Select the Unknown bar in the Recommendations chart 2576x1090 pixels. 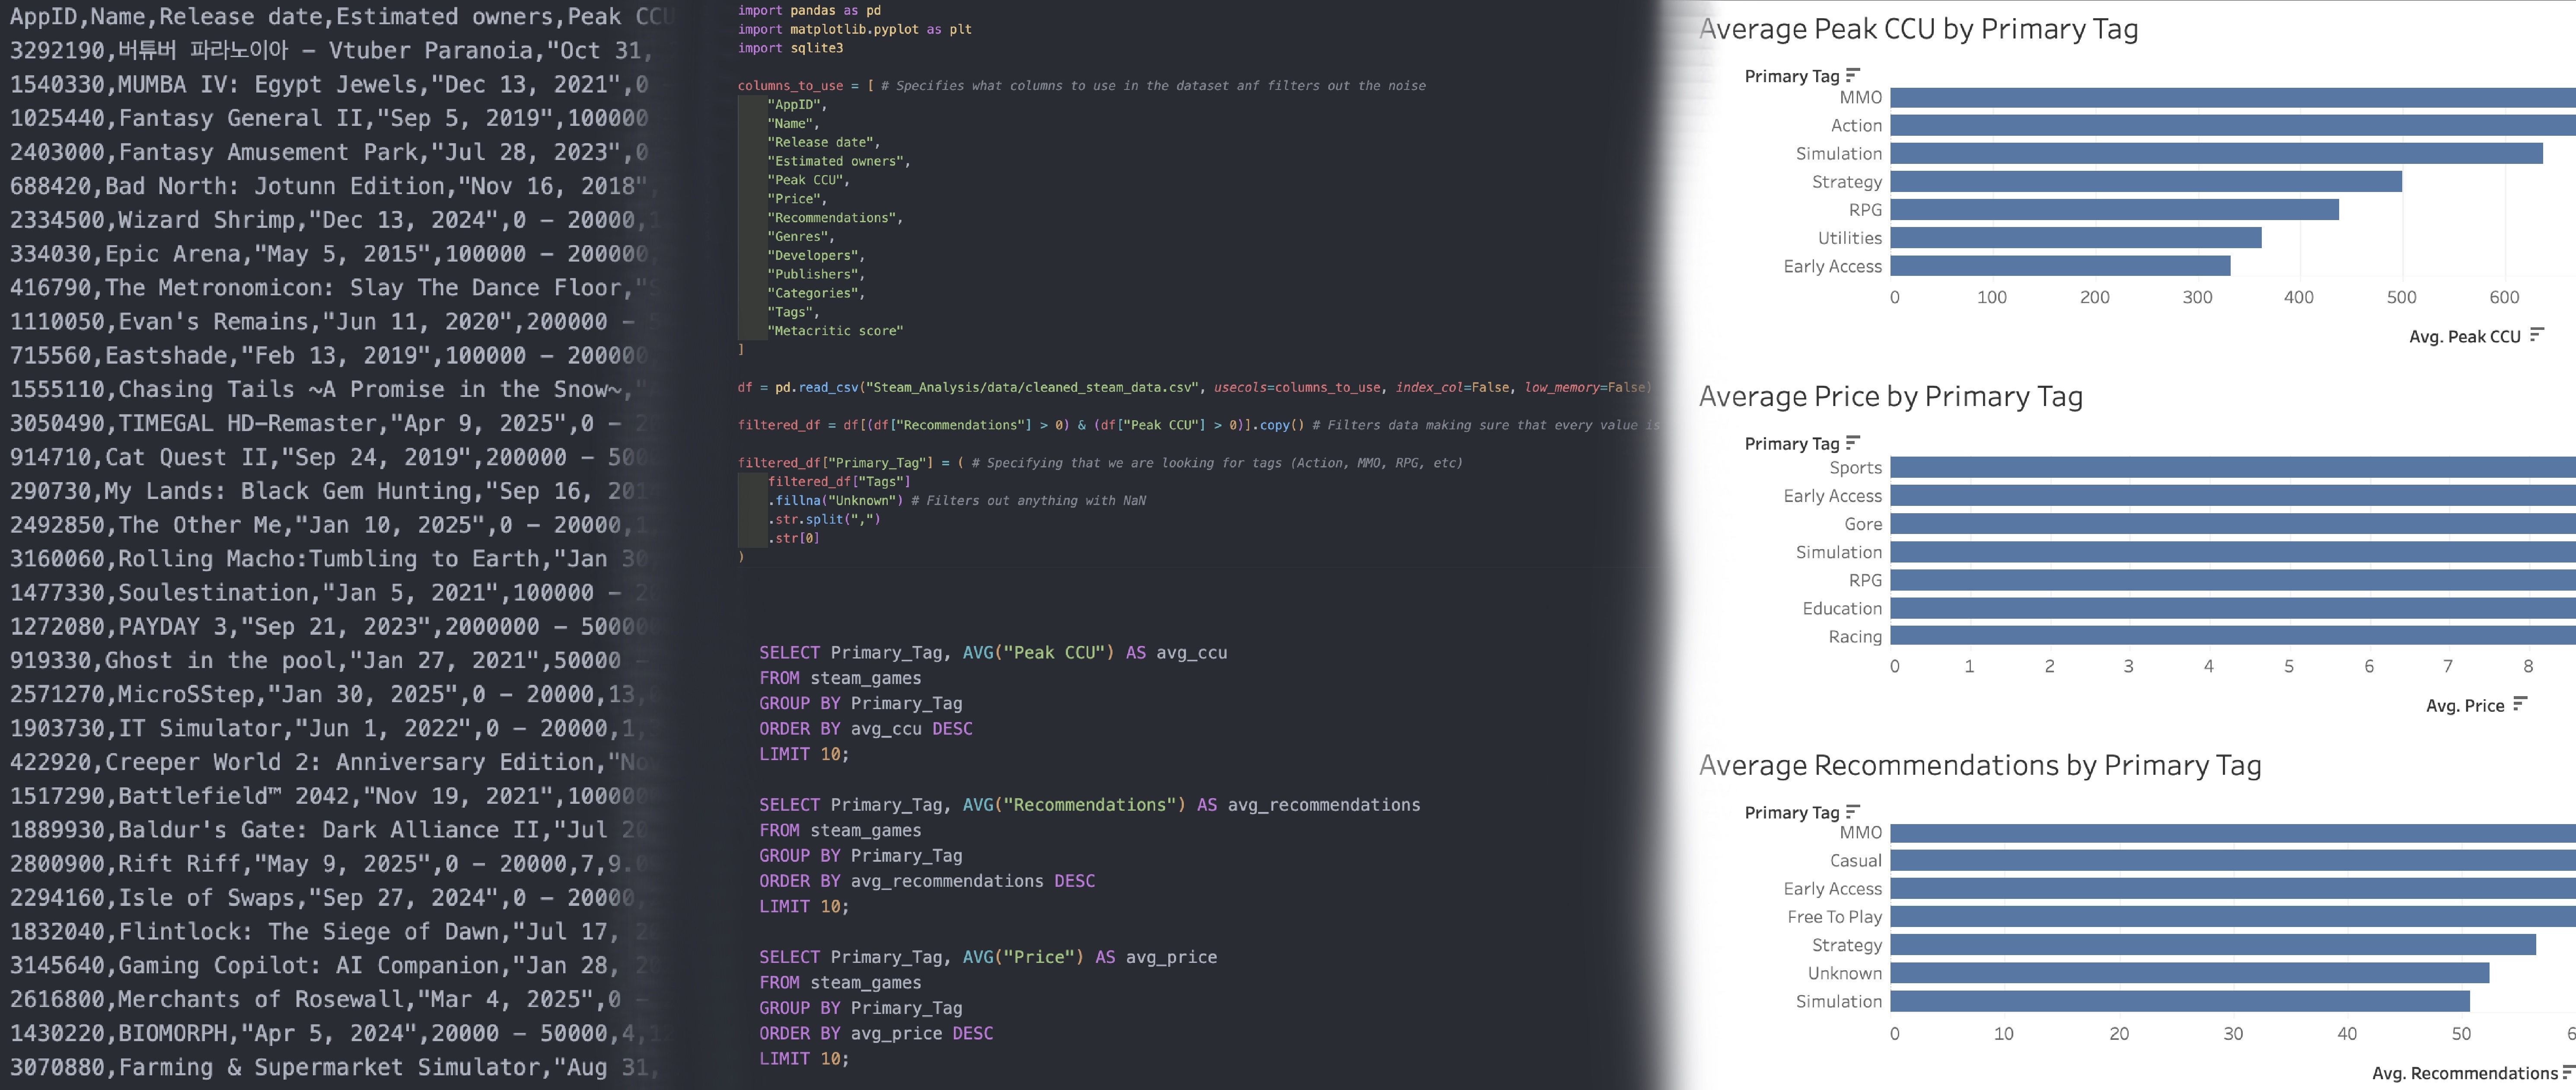2190,973
